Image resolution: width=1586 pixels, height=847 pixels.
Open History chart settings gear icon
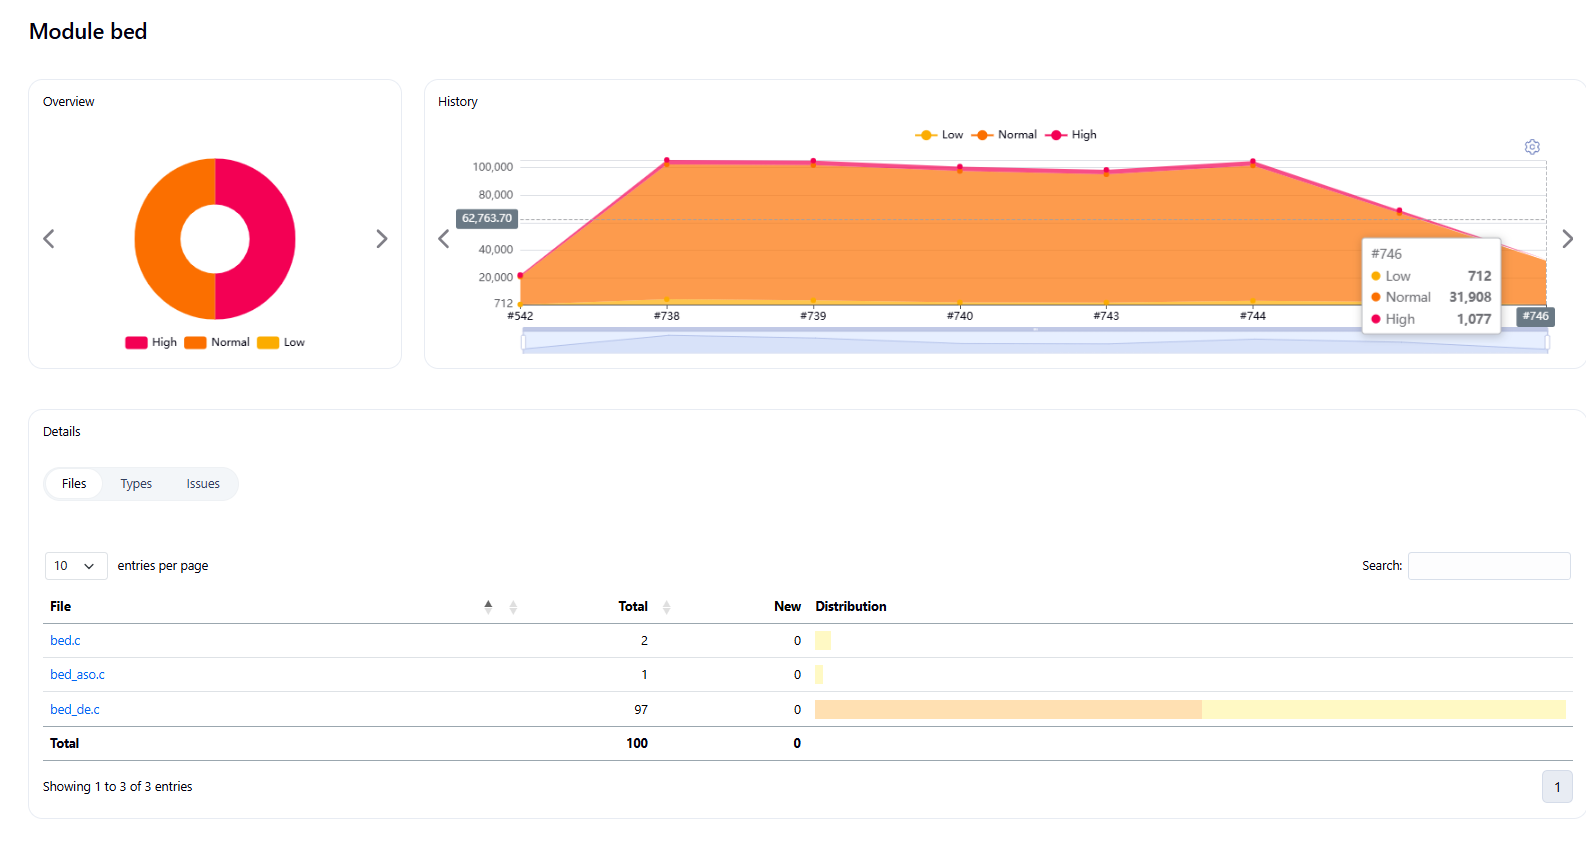click(1532, 147)
